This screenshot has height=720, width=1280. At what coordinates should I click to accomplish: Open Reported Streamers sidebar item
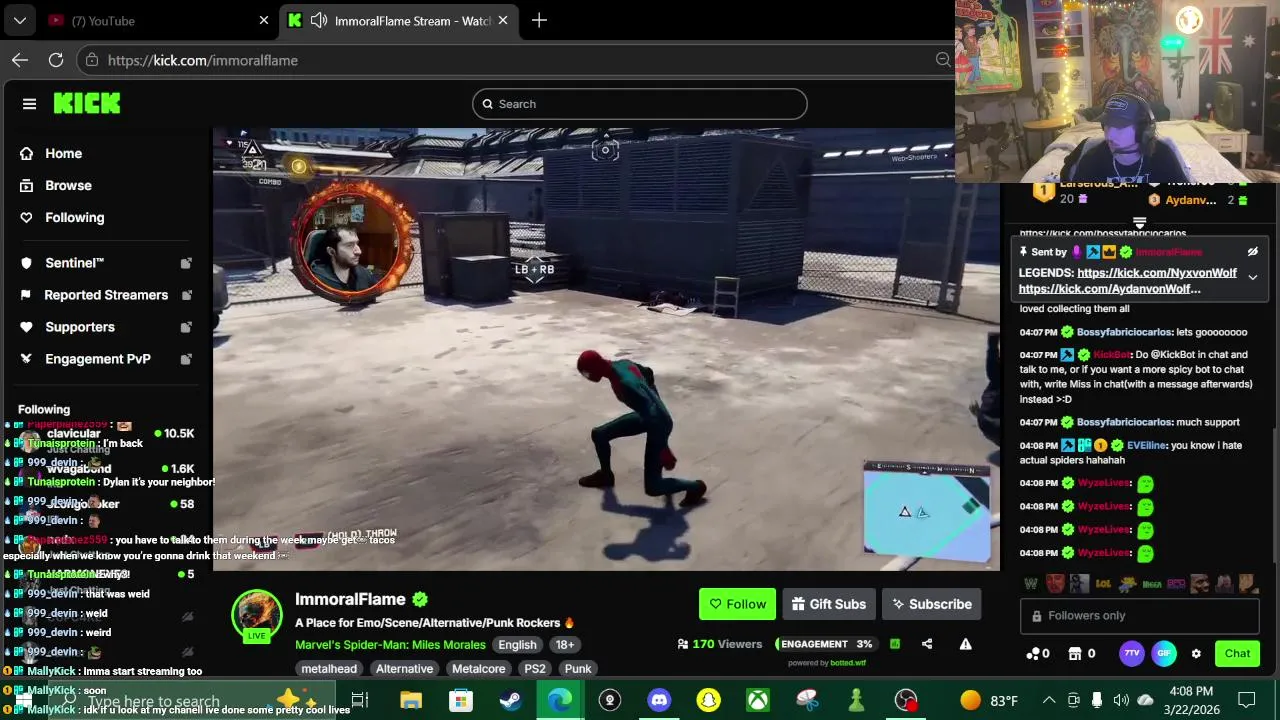(104, 295)
